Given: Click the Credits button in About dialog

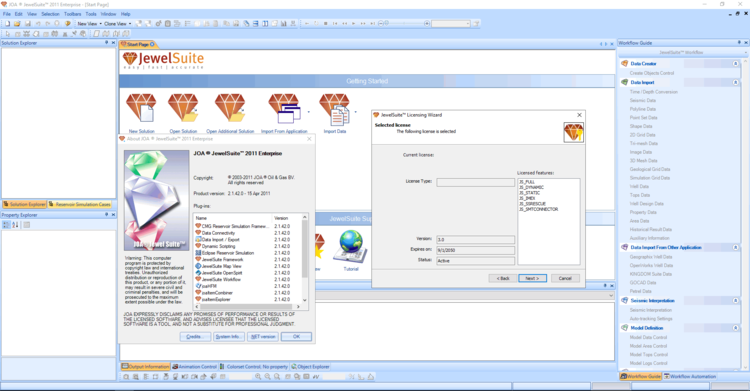Looking at the screenshot, I should [195, 336].
